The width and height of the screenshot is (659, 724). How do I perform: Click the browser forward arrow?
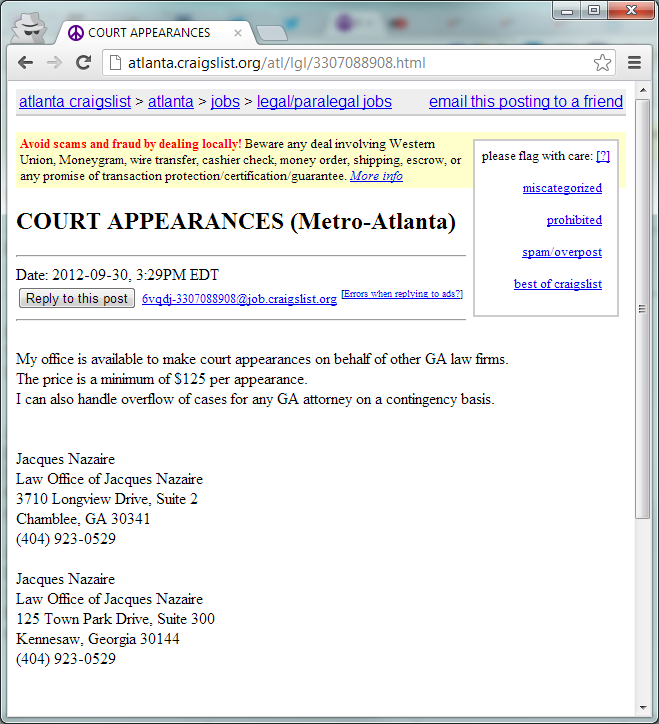coord(54,63)
